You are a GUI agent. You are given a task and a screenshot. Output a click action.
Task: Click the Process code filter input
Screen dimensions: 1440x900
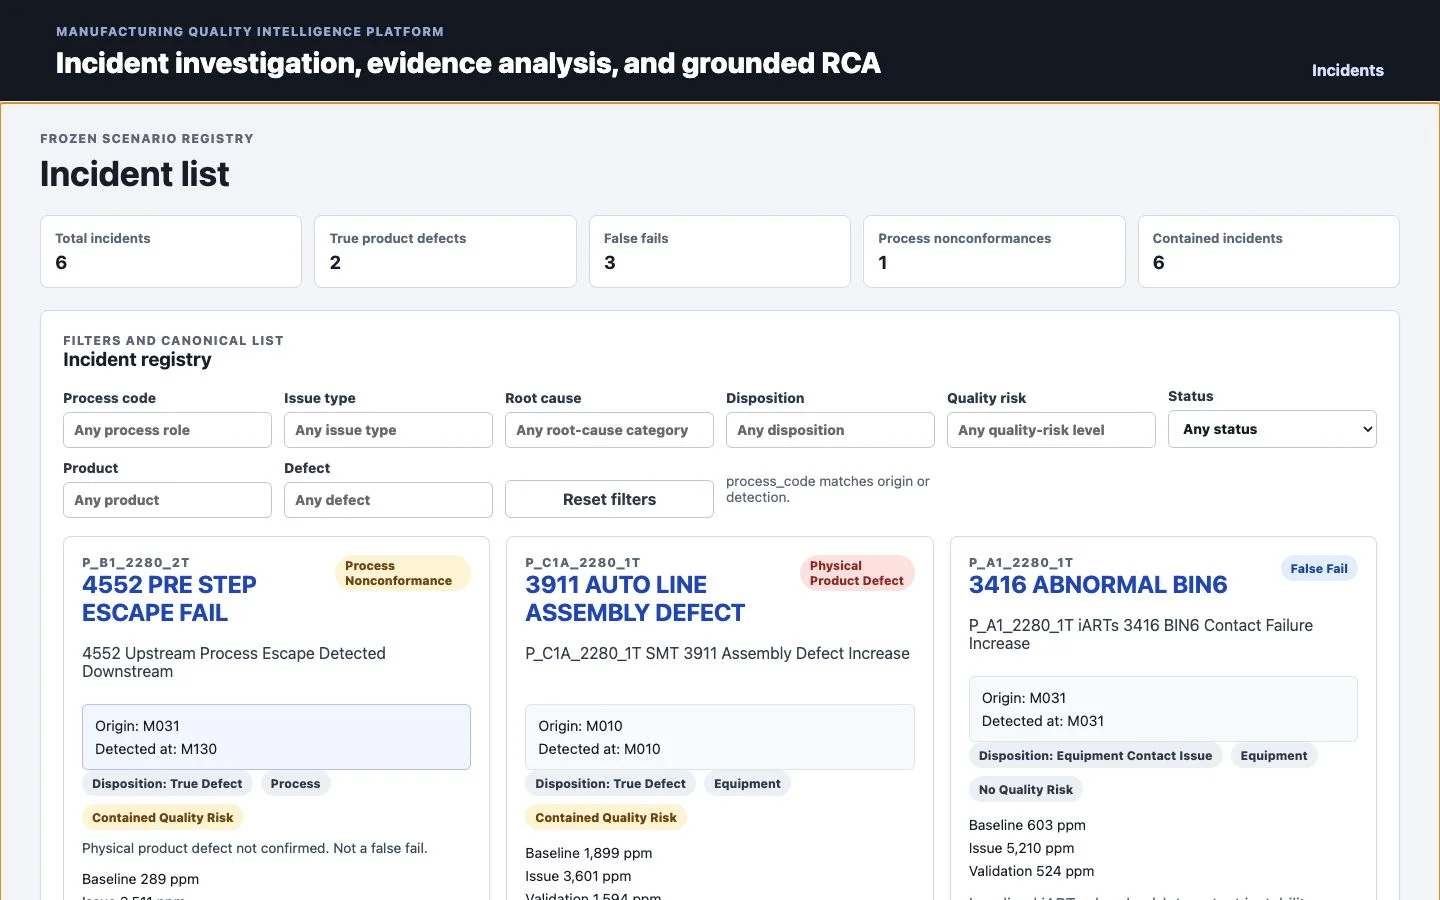pyautogui.click(x=167, y=430)
